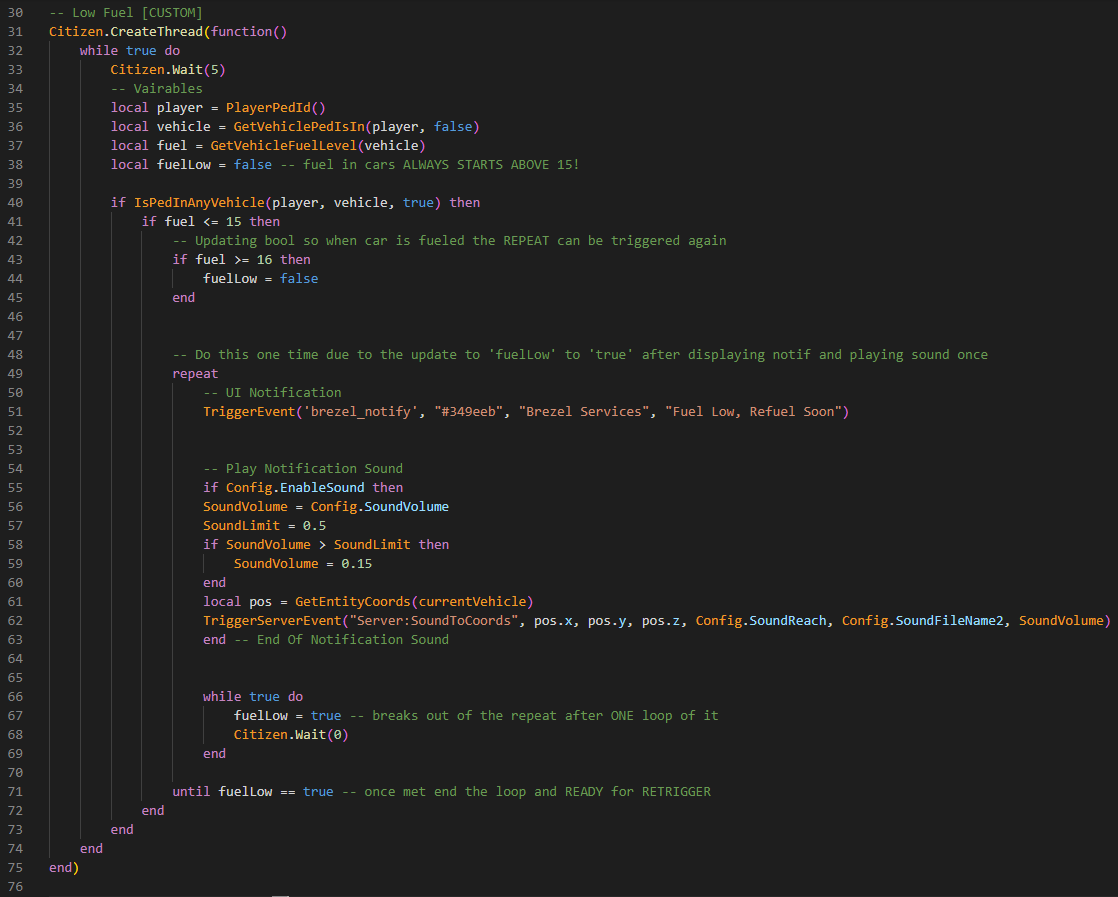
Task: Place cursor on Citizen.CreateThread call
Action: [x=126, y=32]
